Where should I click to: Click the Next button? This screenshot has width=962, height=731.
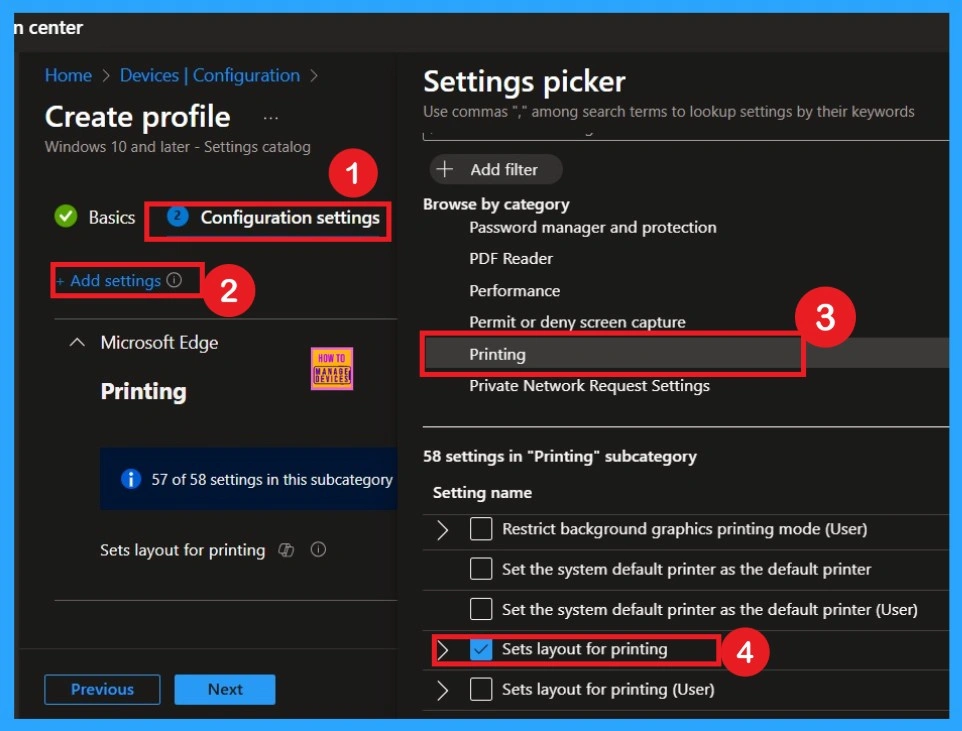225,689
